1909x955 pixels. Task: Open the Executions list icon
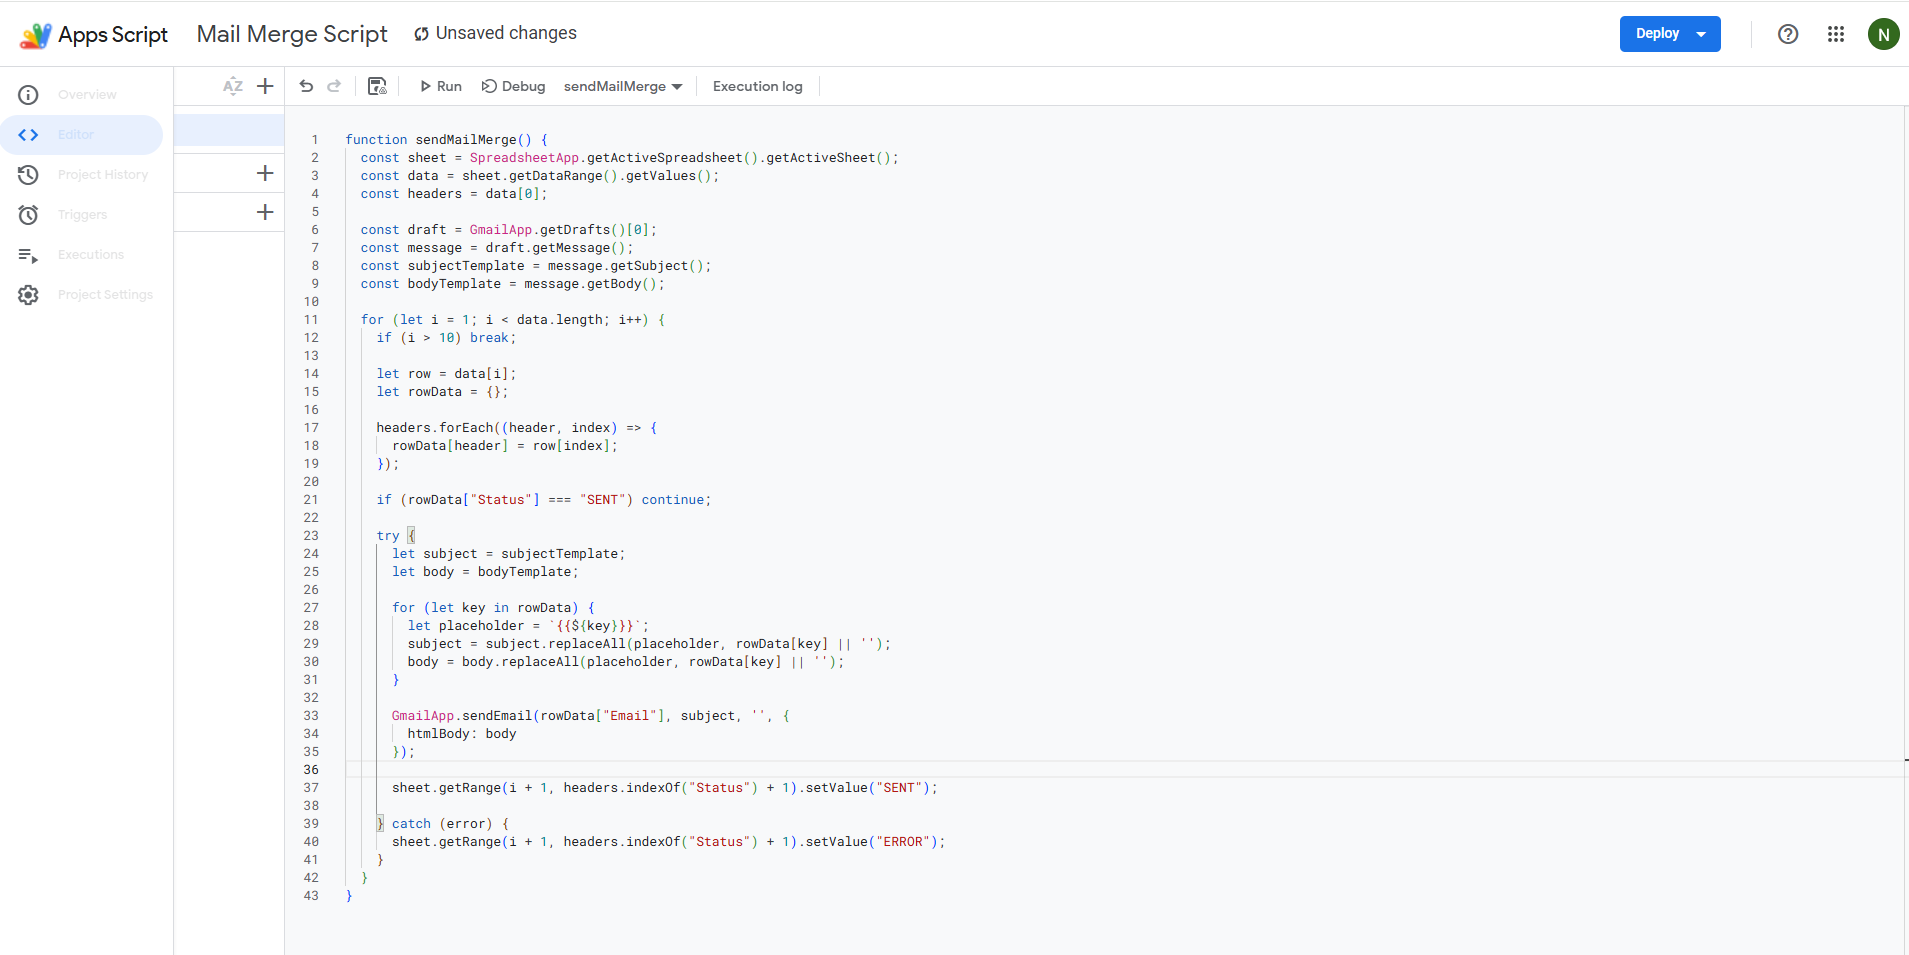point(29,255)
